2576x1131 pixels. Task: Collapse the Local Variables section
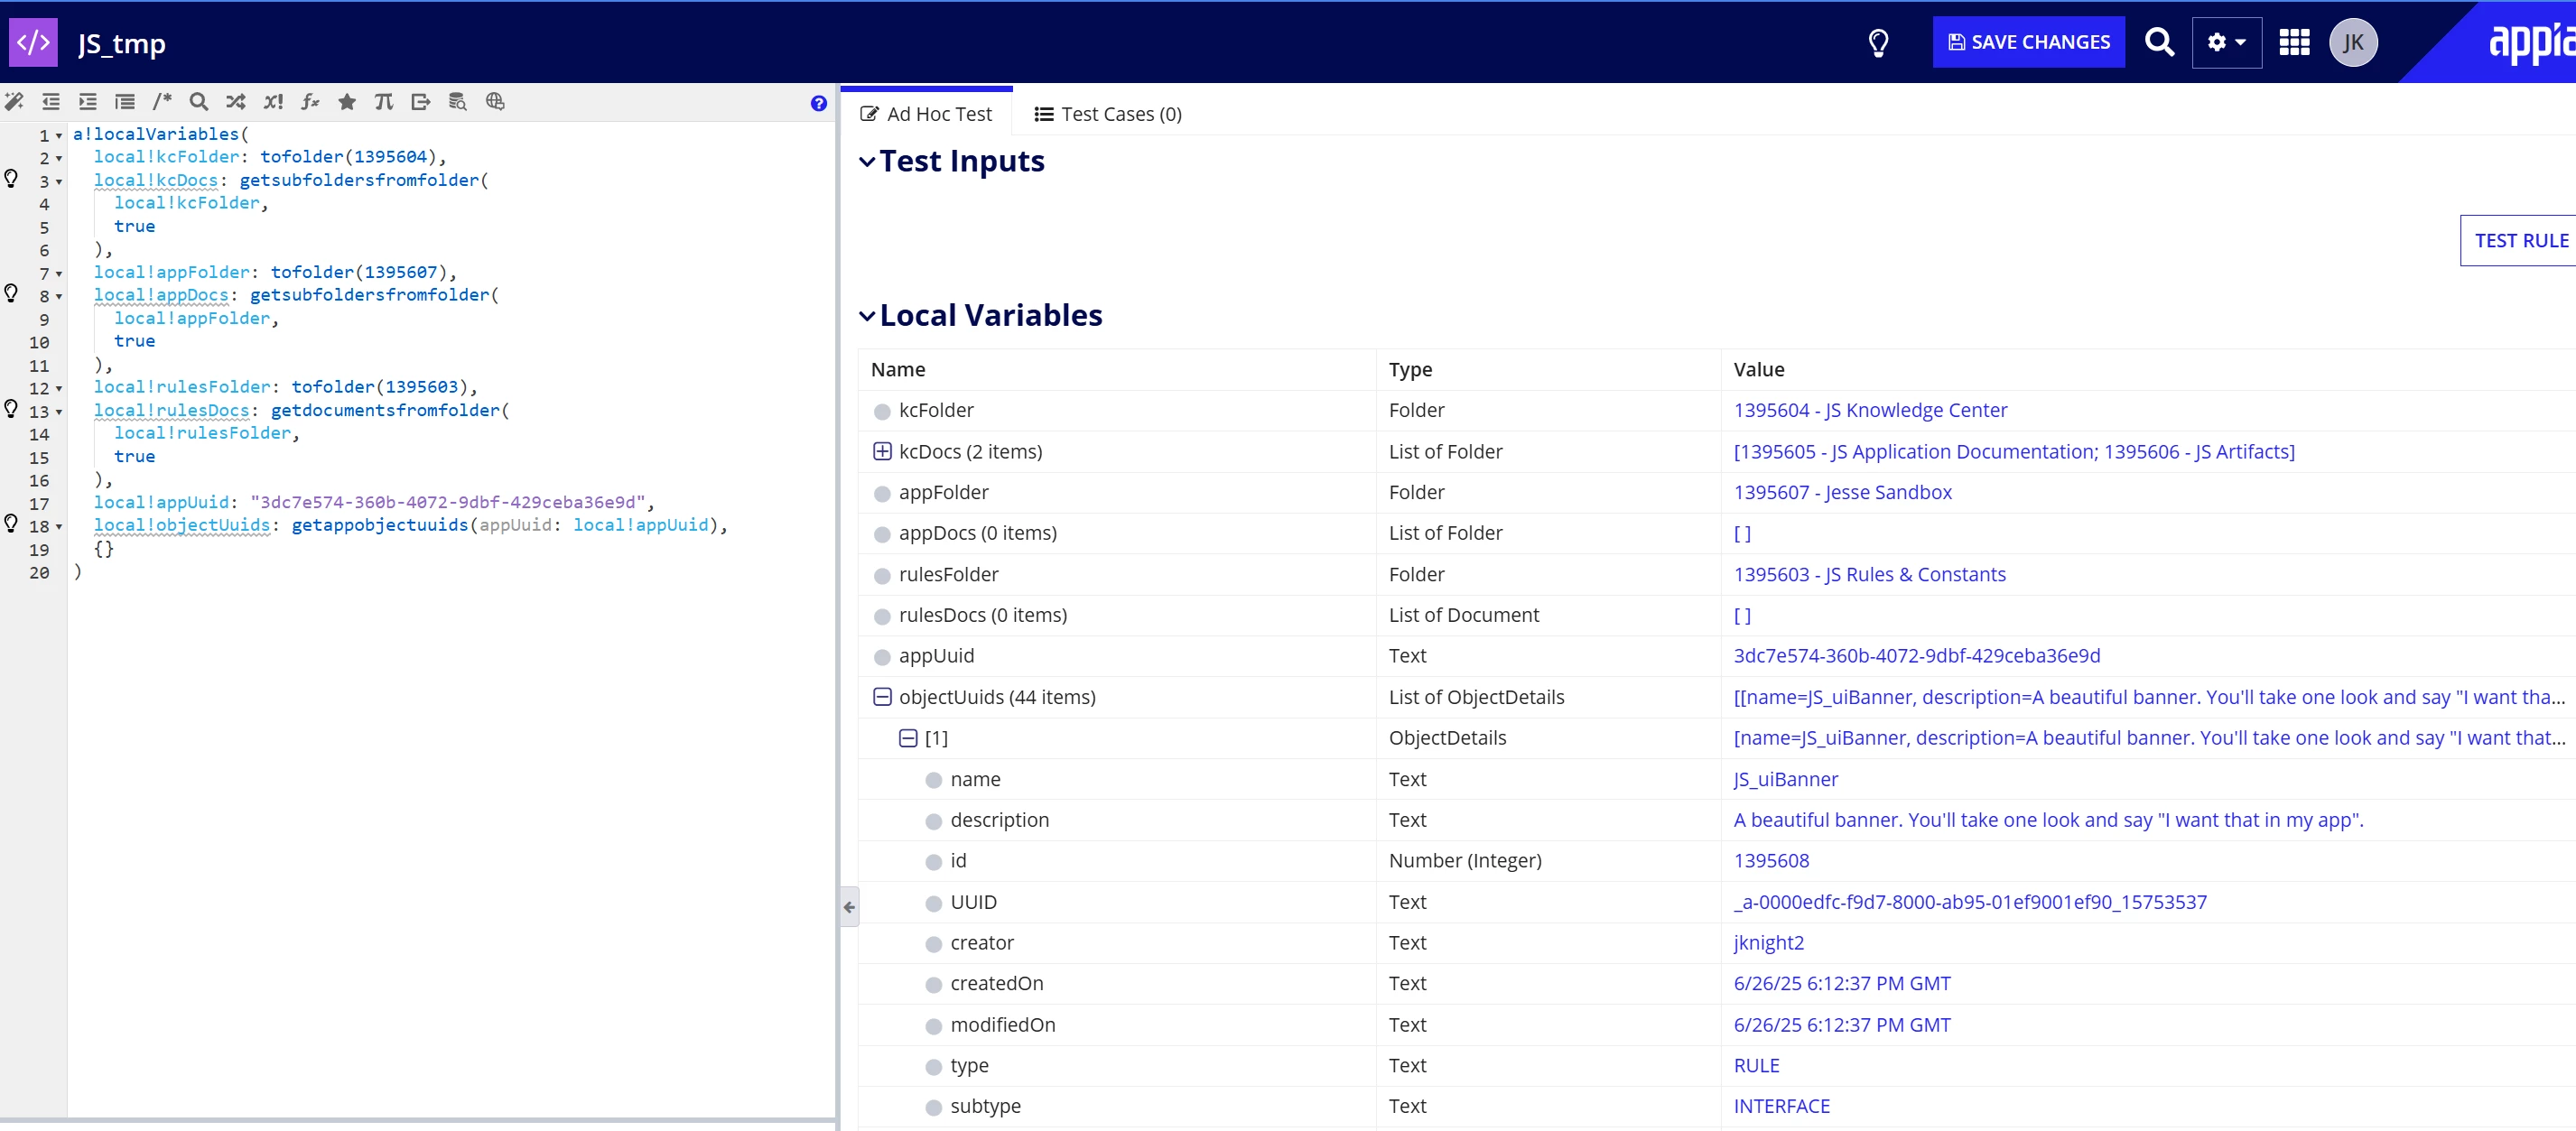[867, 315]
